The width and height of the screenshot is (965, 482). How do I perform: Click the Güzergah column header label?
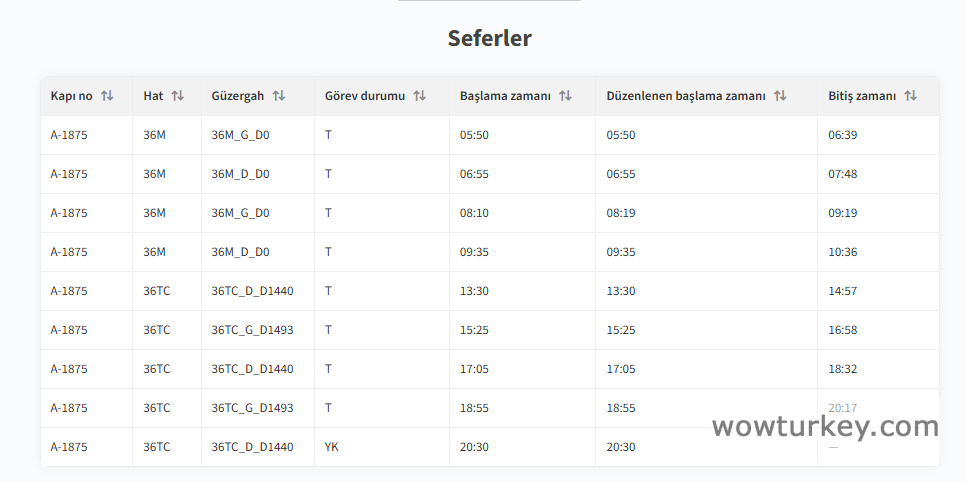[x=238, y=96]
